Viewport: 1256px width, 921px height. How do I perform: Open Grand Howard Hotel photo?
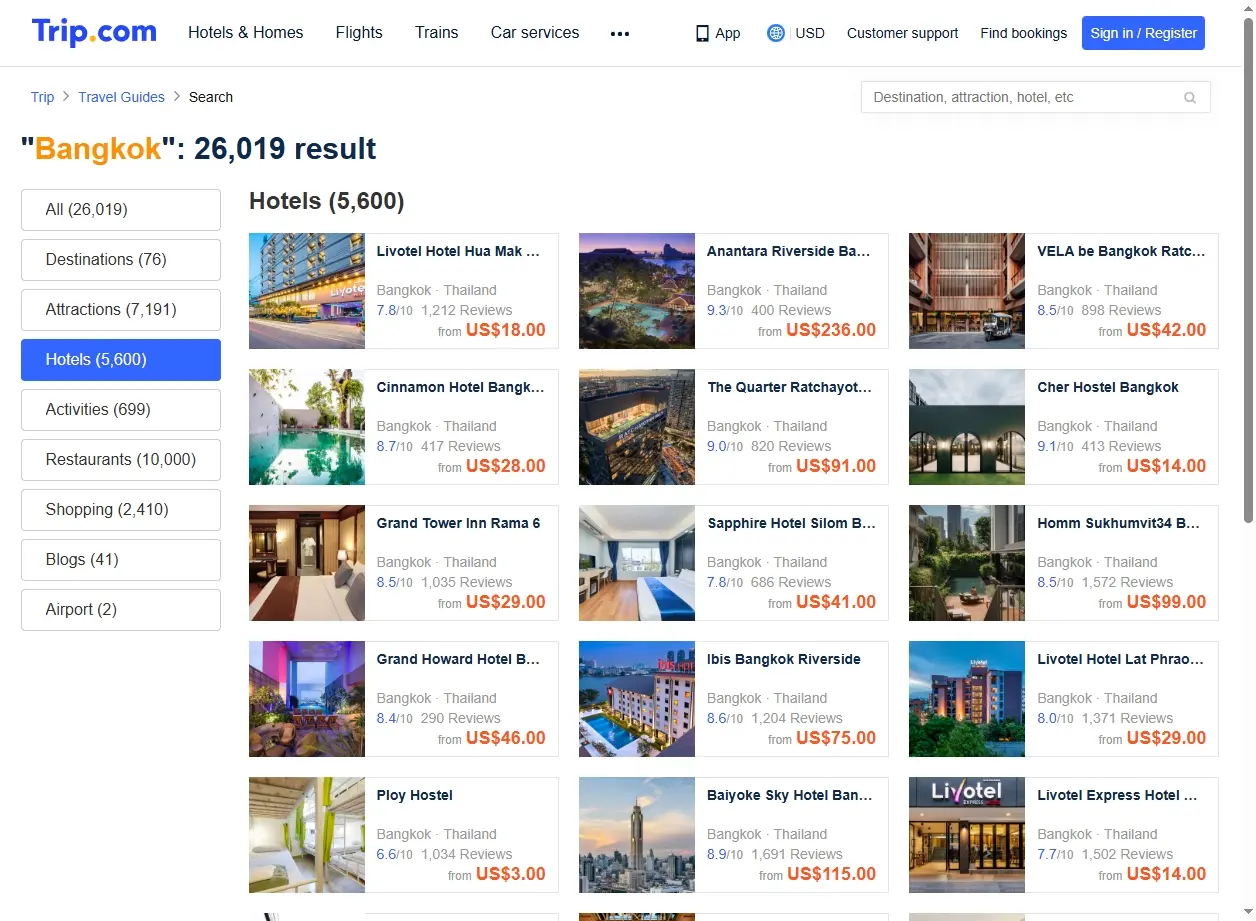[307, 699]
